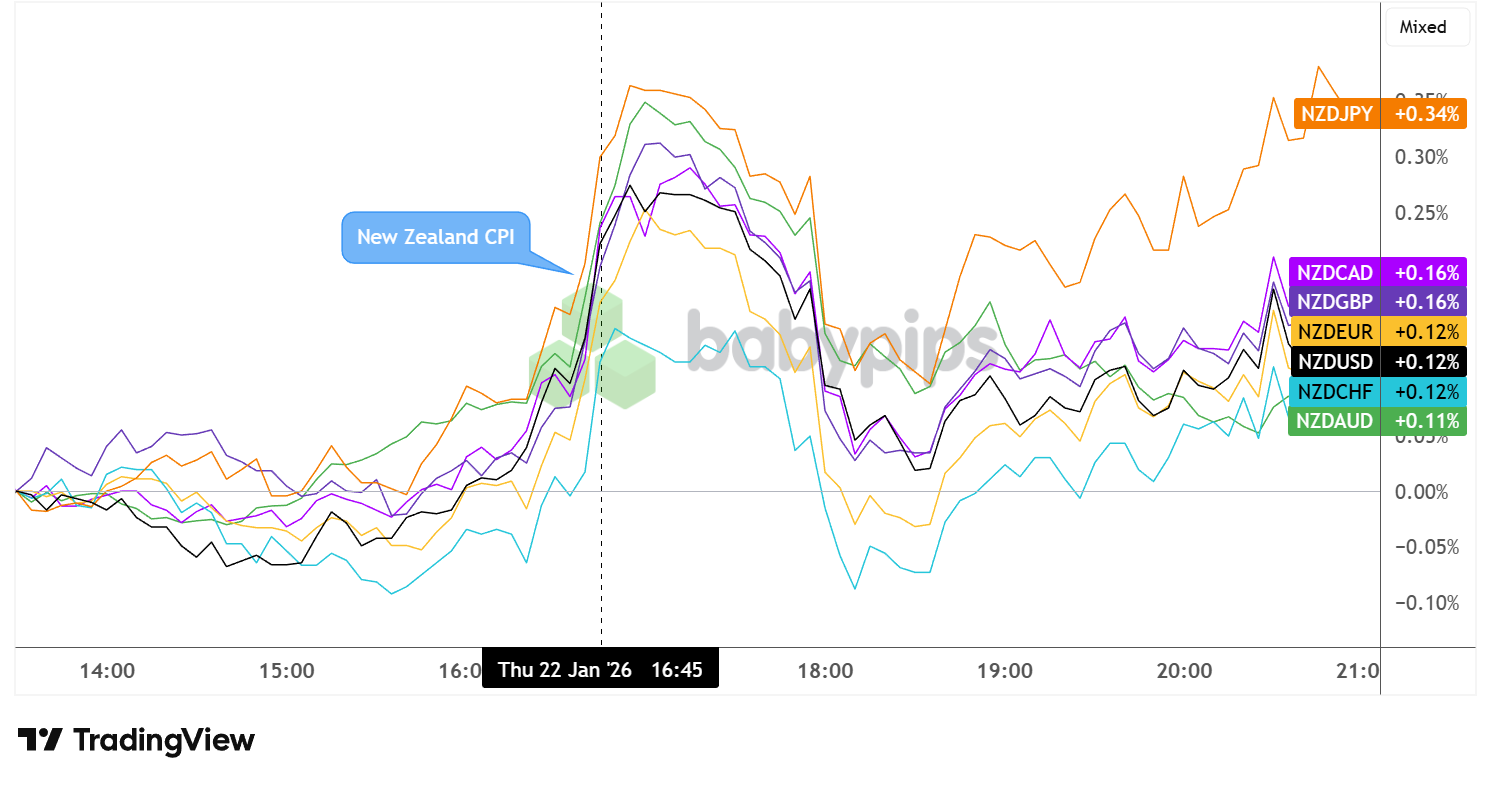Click the cyan NZDCHF label
This screenshot has width=1491, height=785.
pos(1335,391)
